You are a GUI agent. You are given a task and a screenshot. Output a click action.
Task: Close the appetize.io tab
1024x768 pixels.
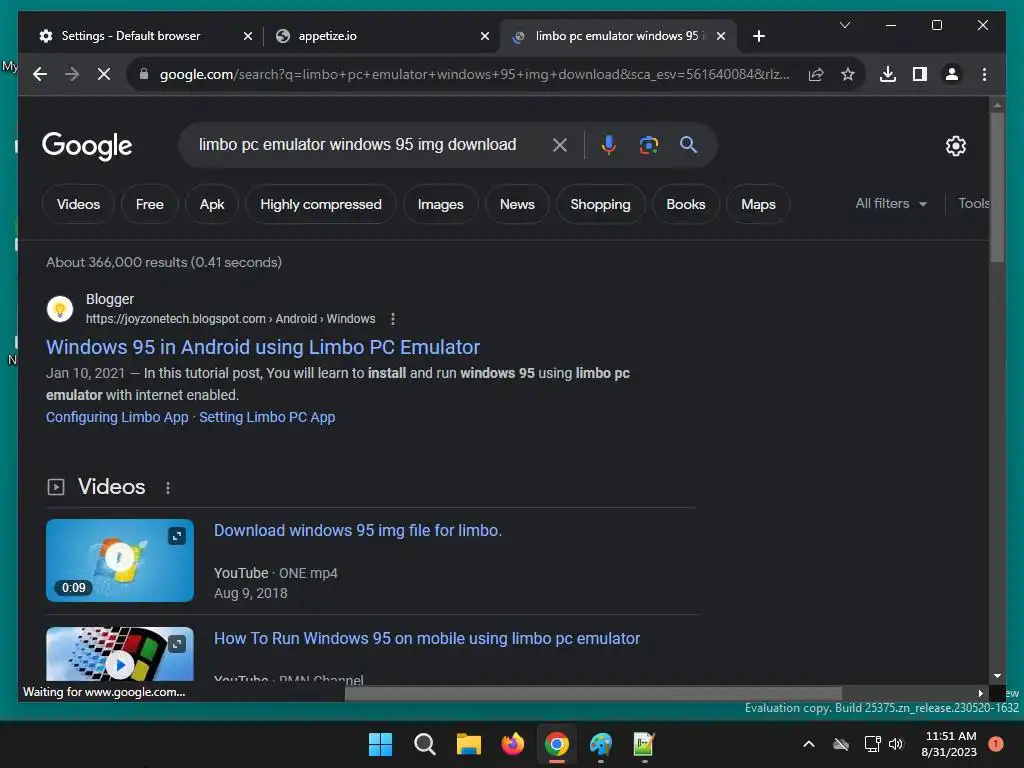(485, 36)
